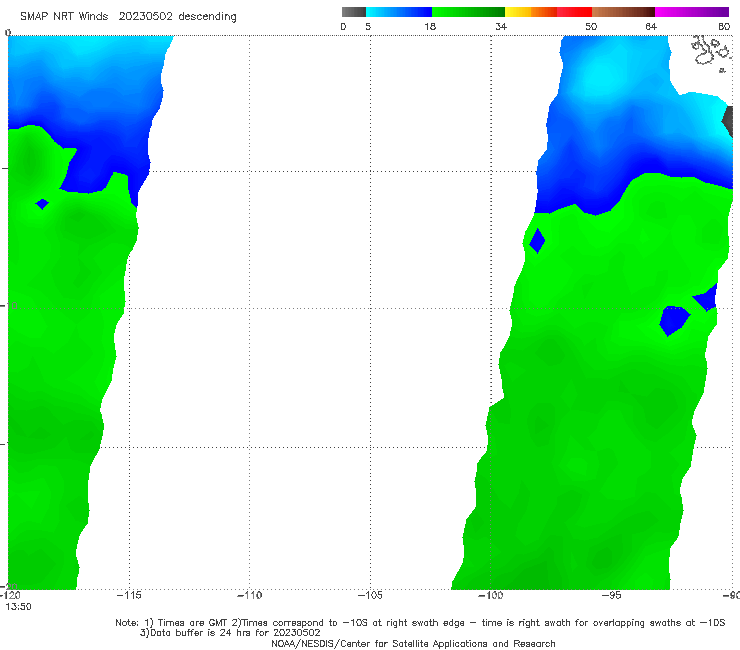The image size is (740, 650).
Task: Pick the gray segment of the color bar
Action: pyautogui.click(x=353, y=12)
